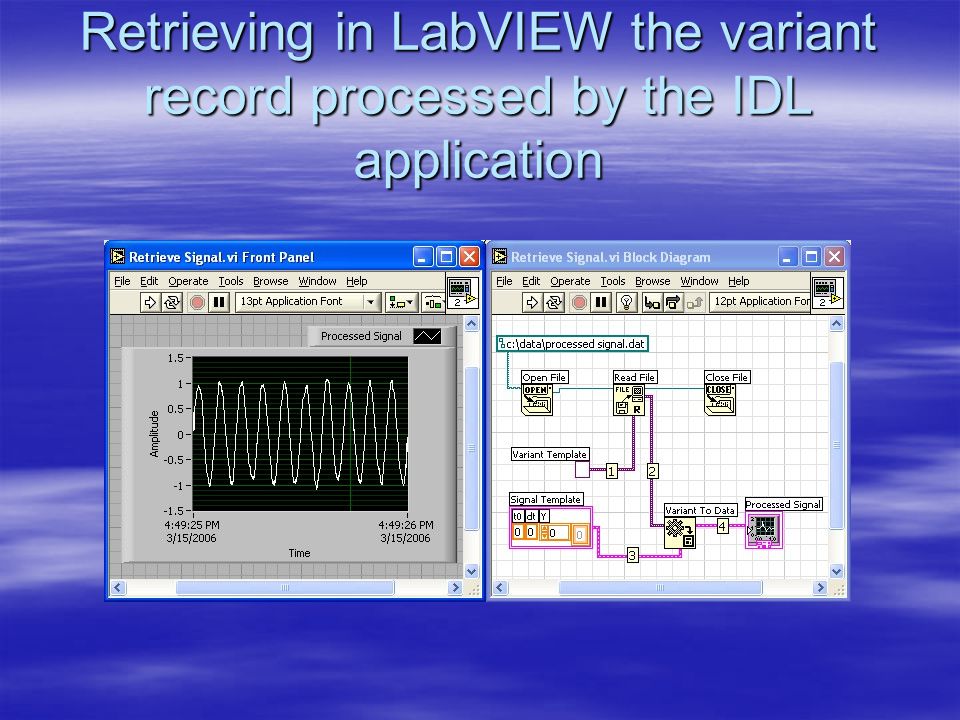The image size is (960, 720).
Task: Click Step Out button in Block Diagram
Action: pyautogui.click(x=694, y=302)
